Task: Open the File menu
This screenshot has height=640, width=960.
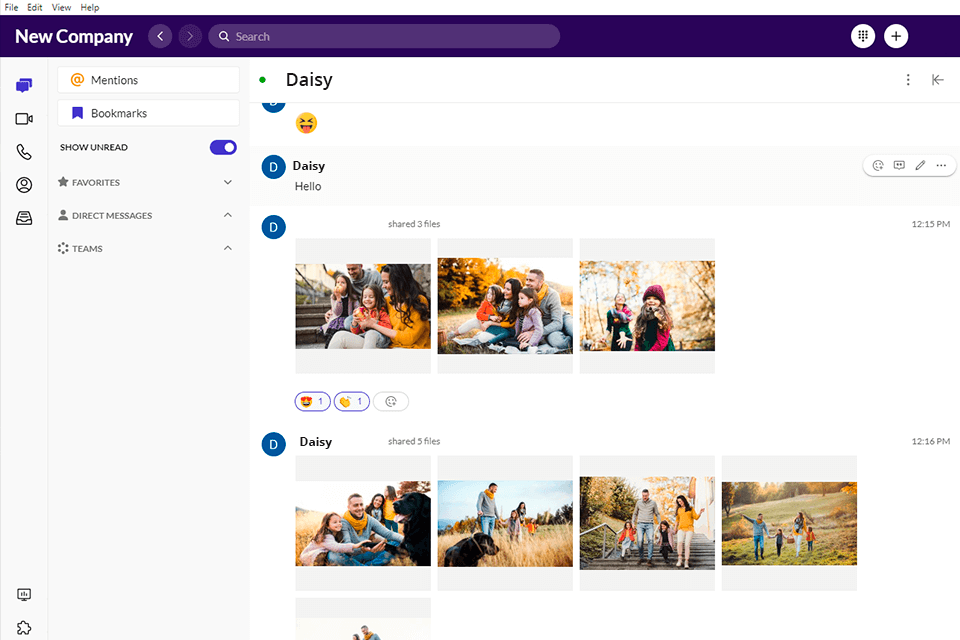Action: 11,7
